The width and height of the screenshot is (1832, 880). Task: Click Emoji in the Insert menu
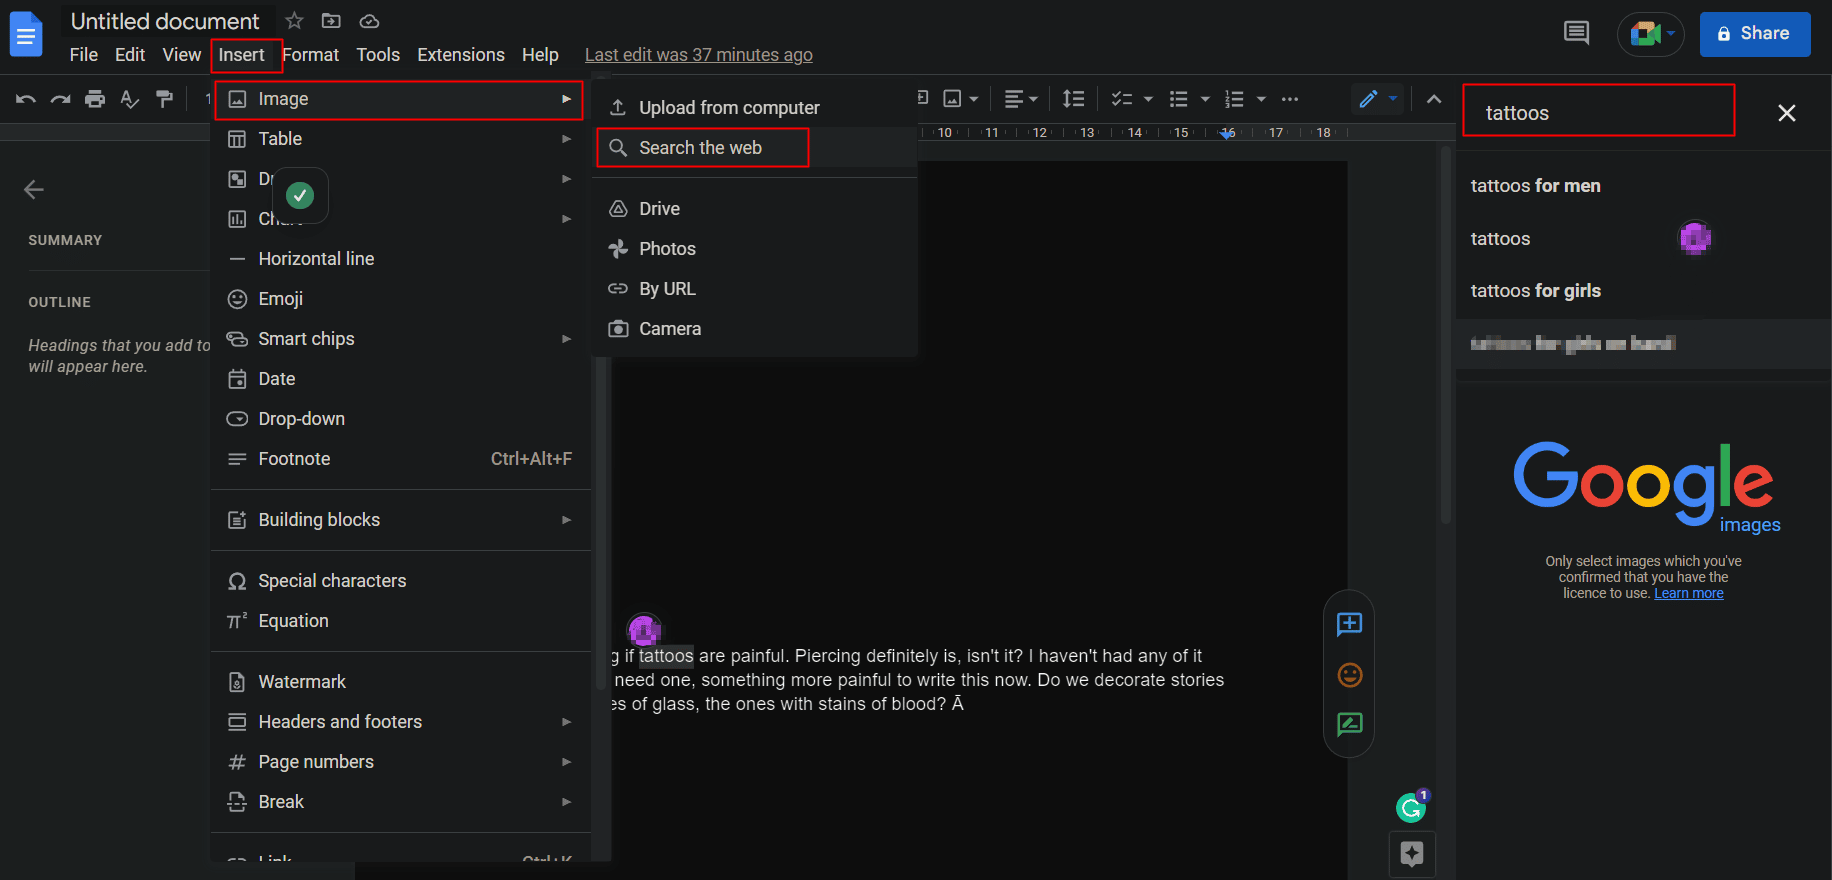(x=400, y=299)
